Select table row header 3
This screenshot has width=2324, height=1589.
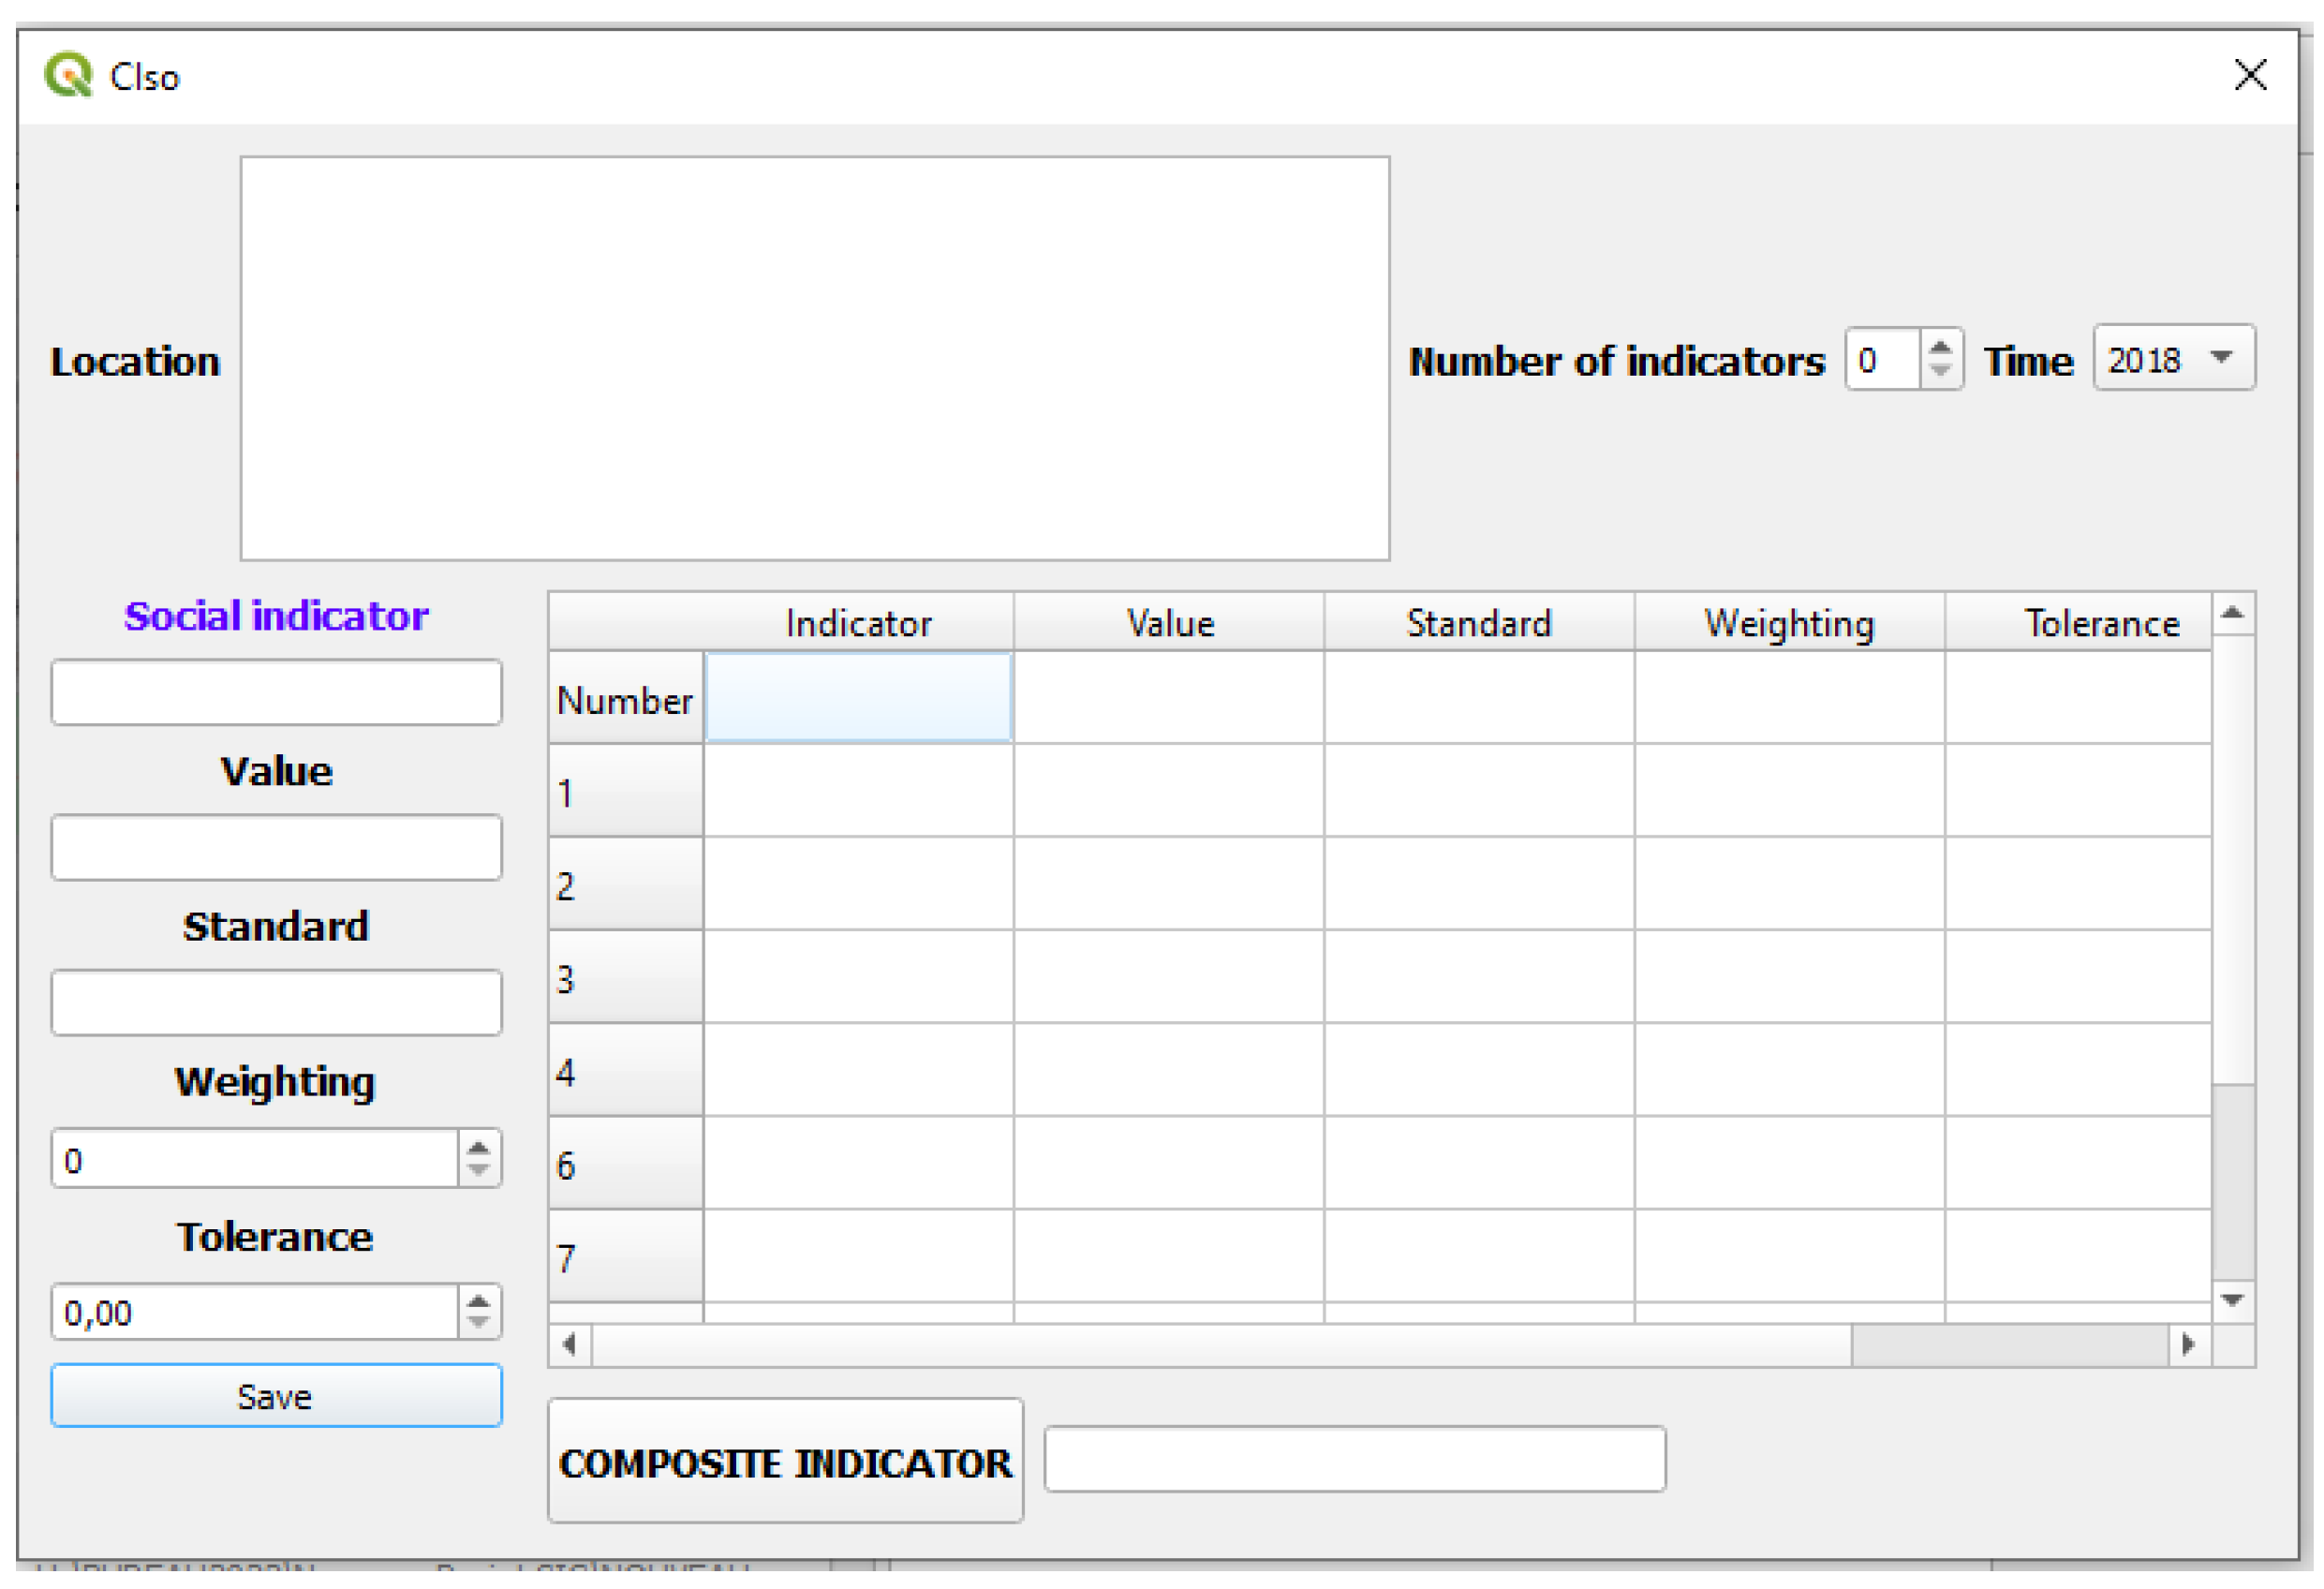[625, 978]
